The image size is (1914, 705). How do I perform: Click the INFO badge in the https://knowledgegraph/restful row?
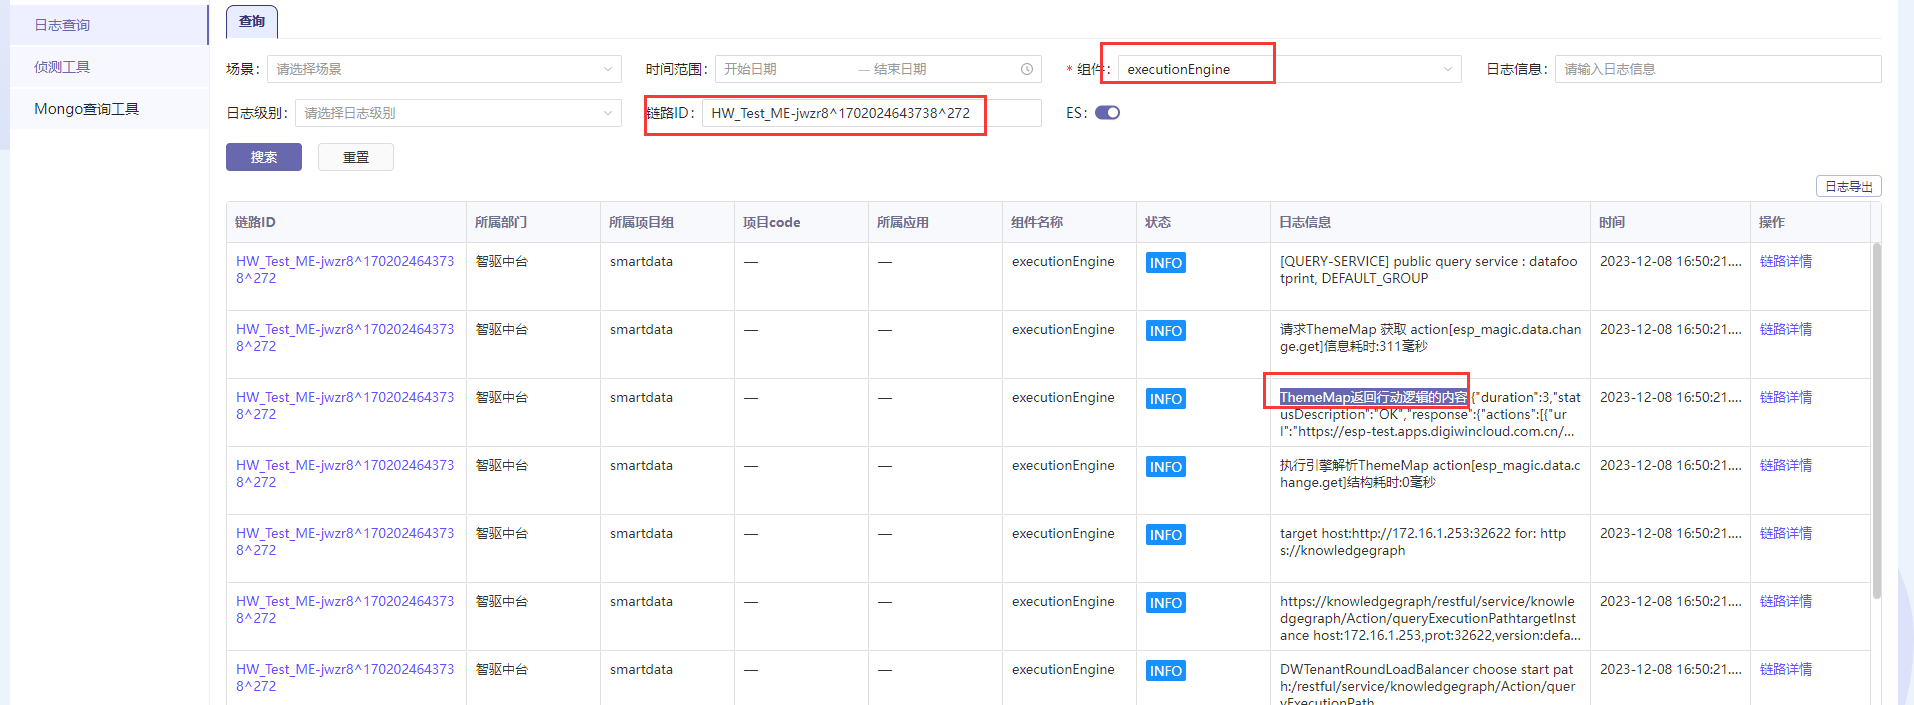1166,603
